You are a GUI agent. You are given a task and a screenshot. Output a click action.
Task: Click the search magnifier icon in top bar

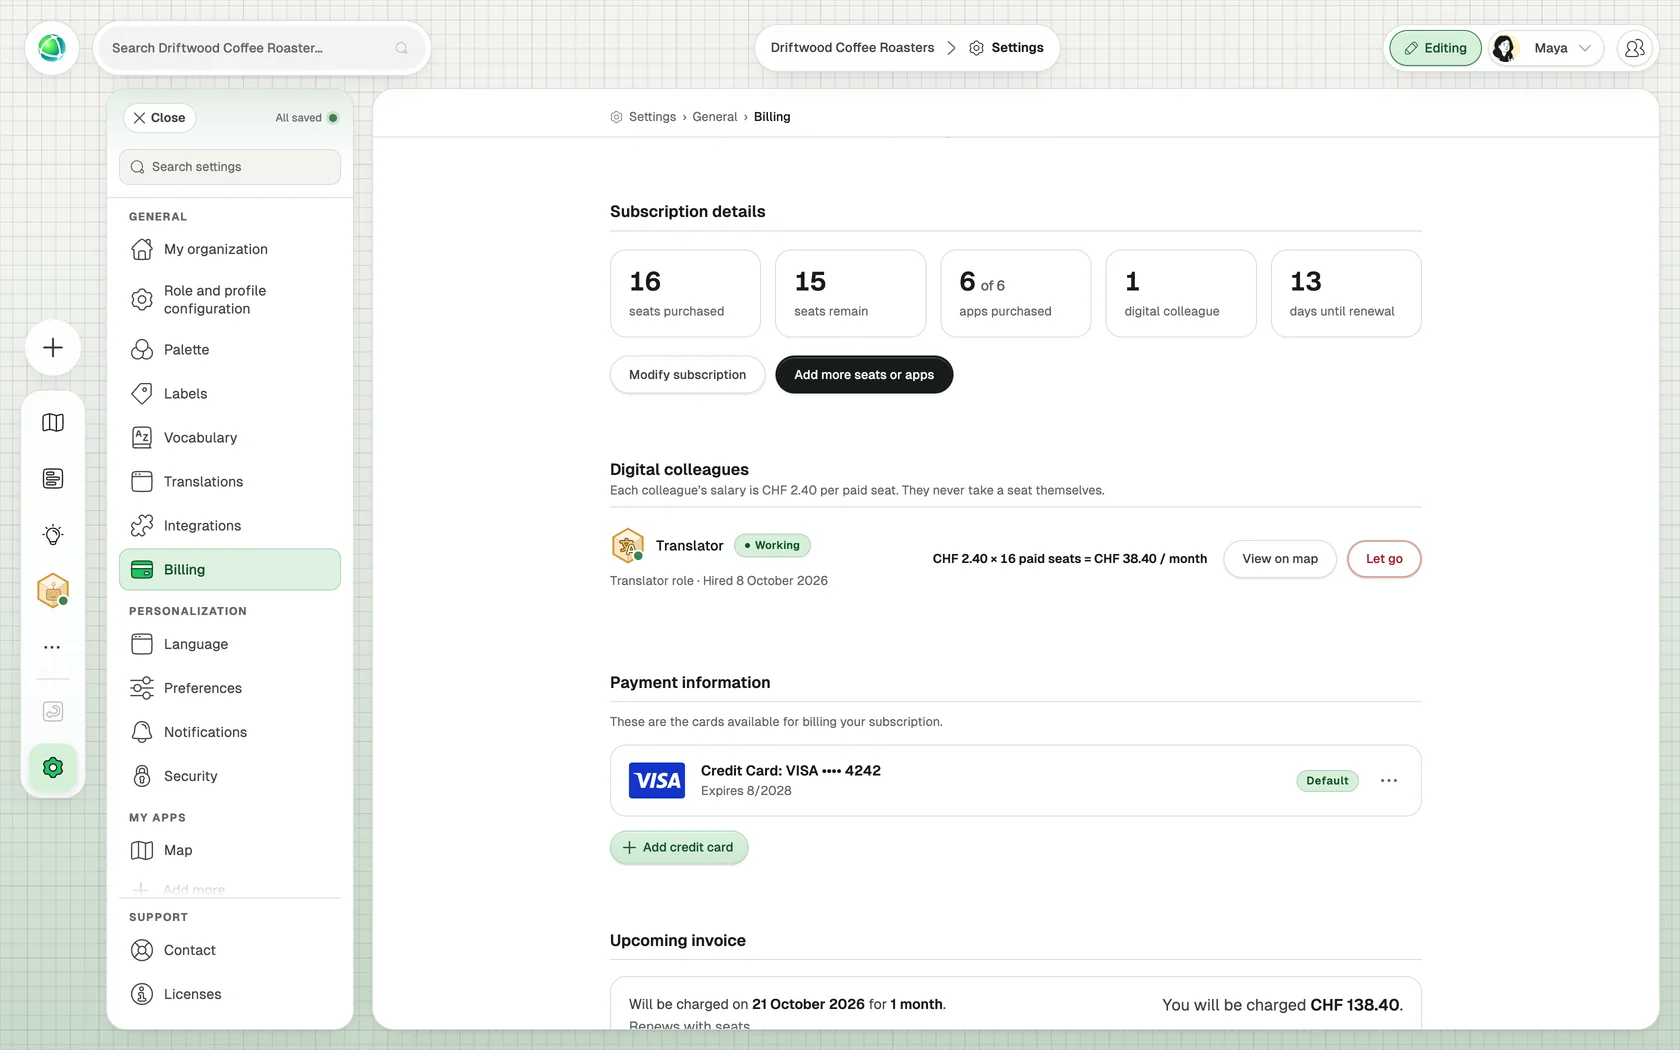(x=401, y=48)
